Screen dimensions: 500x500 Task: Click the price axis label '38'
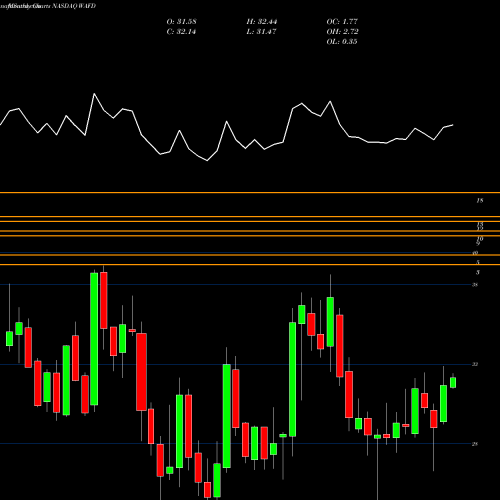475,285
